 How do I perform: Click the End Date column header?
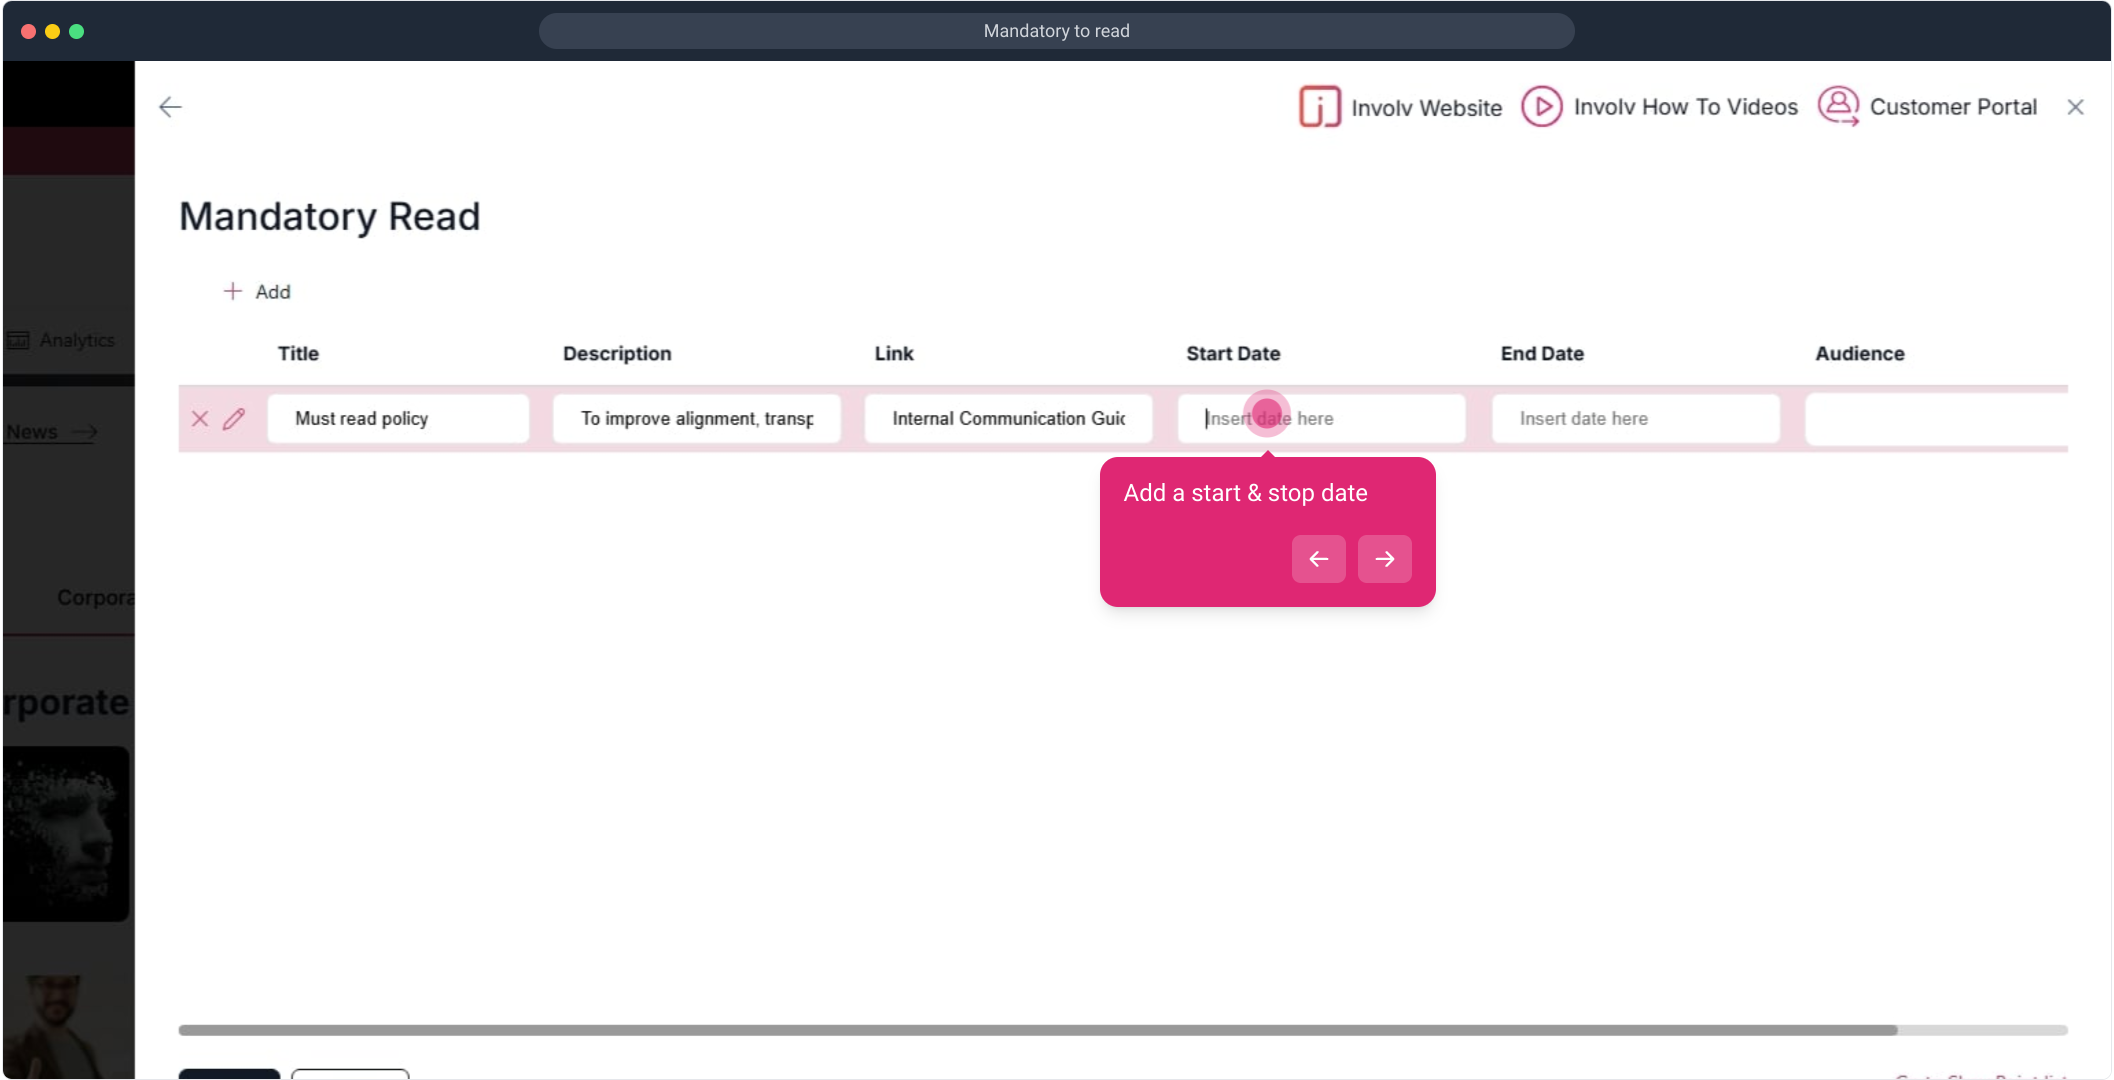coord(1542,353)
